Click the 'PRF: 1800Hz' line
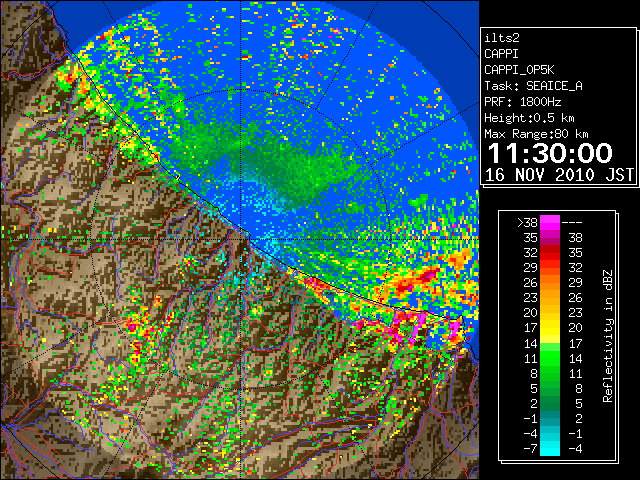The width and height of the screenshot is (640, 480). tap(522, 102)
